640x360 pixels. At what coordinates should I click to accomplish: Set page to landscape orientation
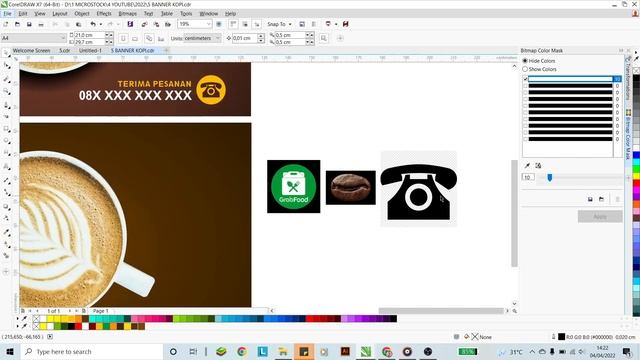pos(135,38)
